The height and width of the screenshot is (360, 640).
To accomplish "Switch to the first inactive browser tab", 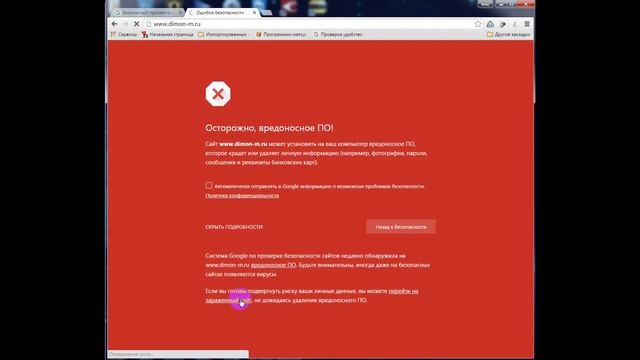I will click(147, 13).
